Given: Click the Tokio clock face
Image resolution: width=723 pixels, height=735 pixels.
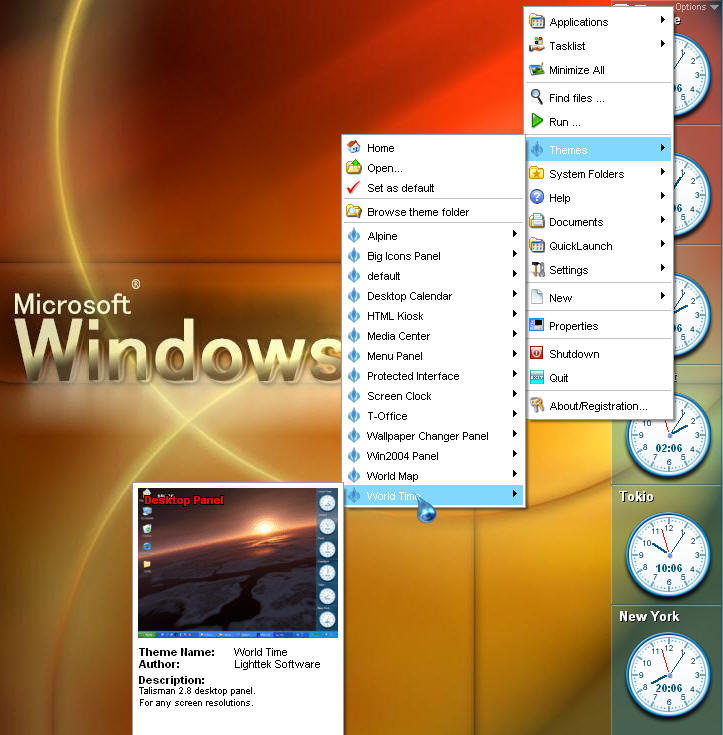Looking at the screenshot, I should (669, 555).
